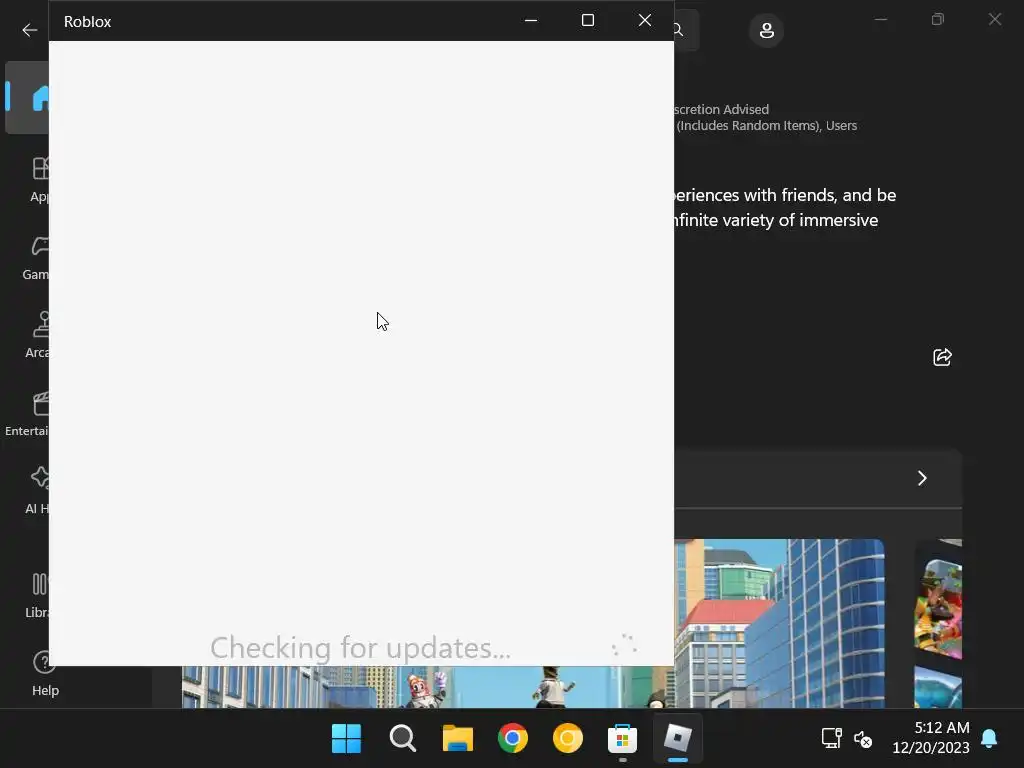Switch to Microsoft Store taskbar icon
Screen dimensions: 1024x768
click(622, 739)
